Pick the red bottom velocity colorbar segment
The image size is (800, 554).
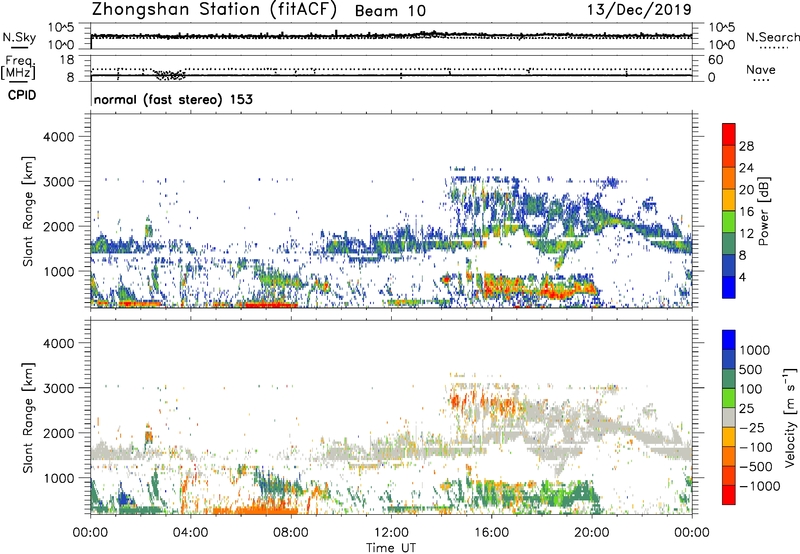pyautogui.click(x=729, y=495)
